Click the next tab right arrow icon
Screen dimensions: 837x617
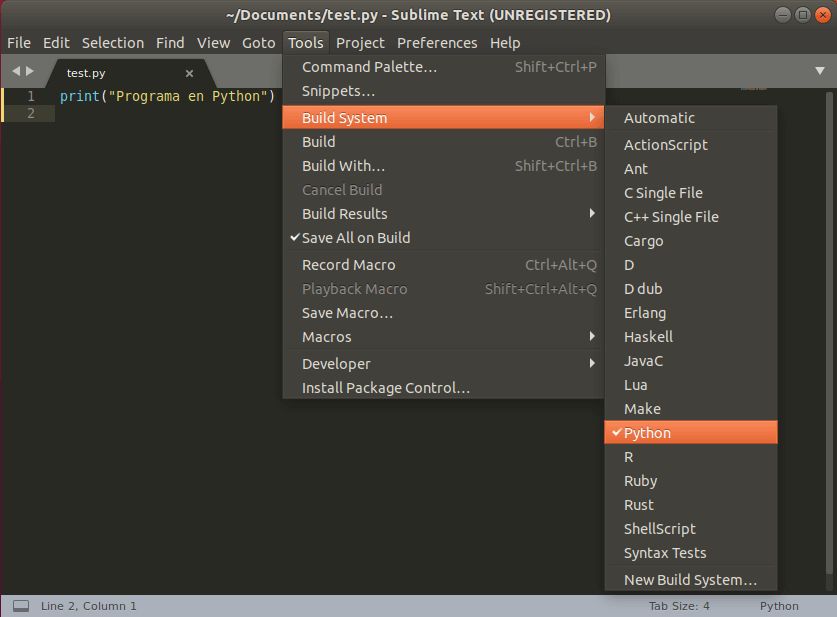pos(30,71)
